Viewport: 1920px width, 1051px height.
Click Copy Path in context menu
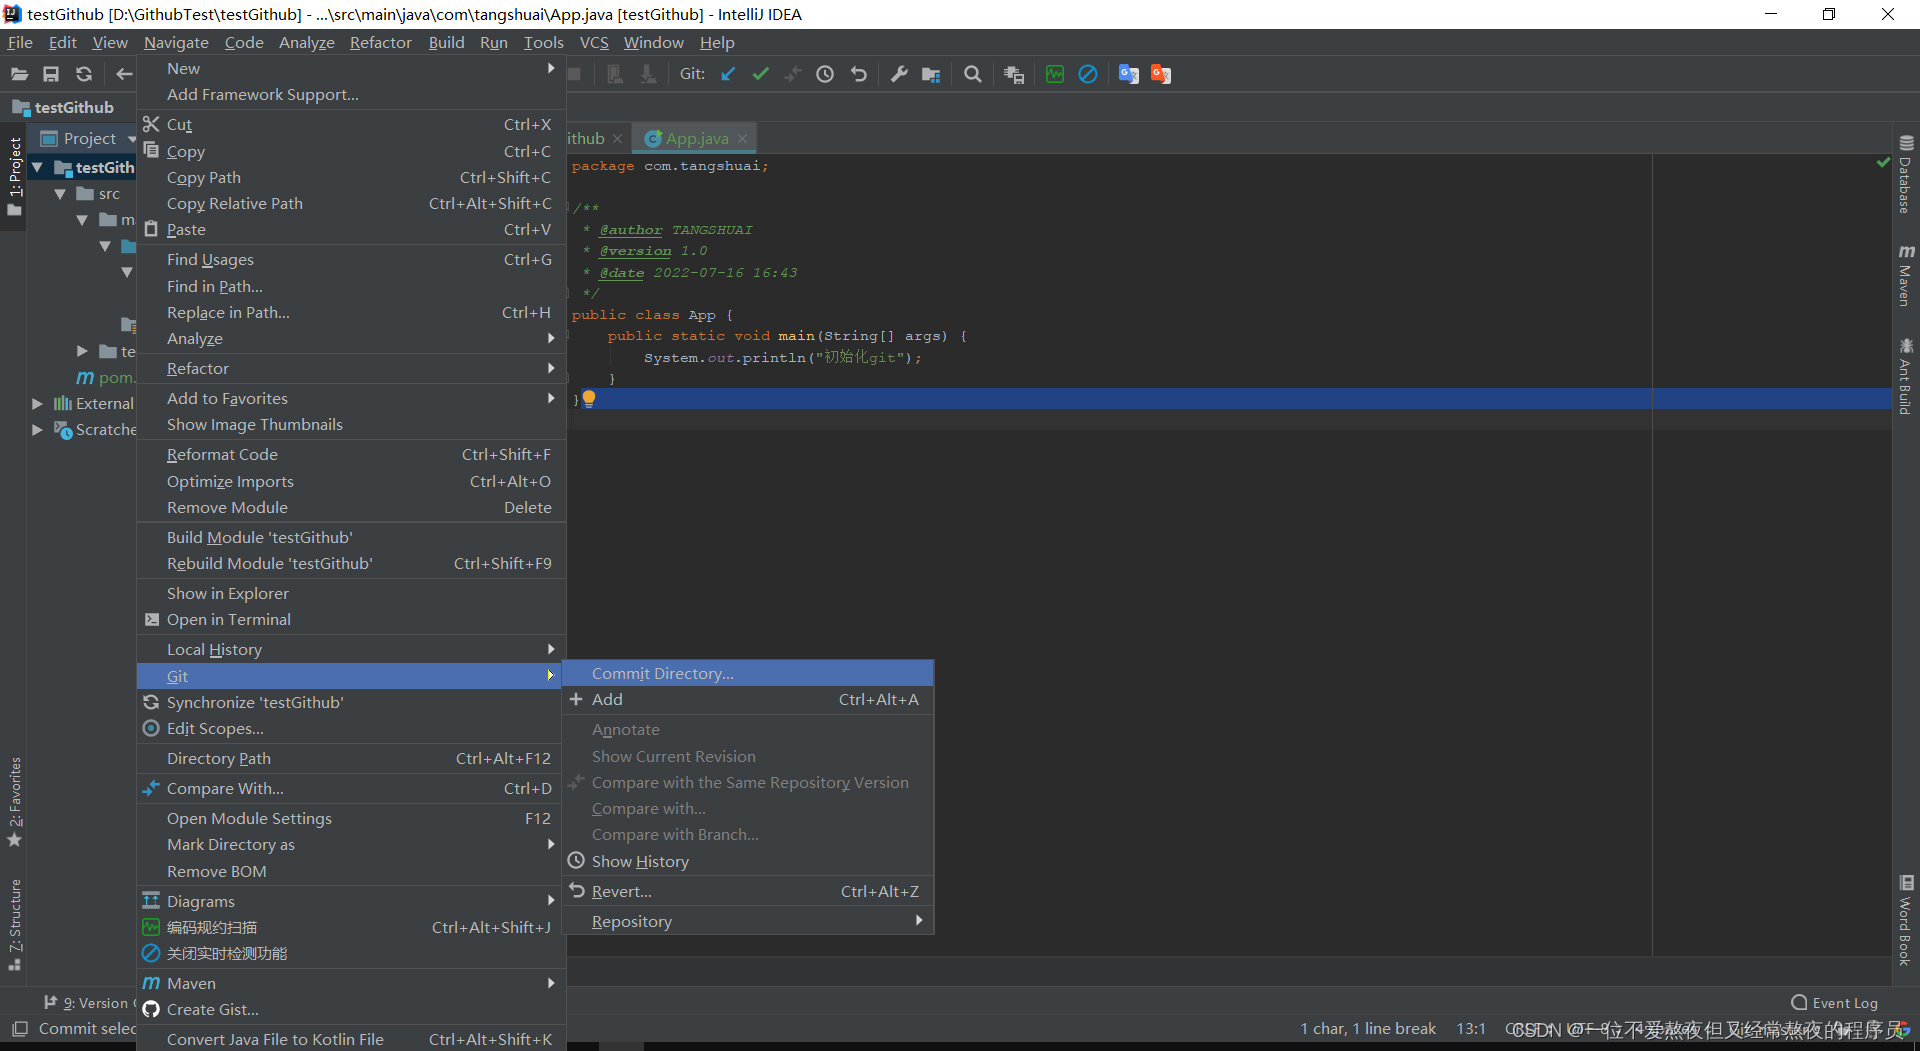tap(351, 178)
